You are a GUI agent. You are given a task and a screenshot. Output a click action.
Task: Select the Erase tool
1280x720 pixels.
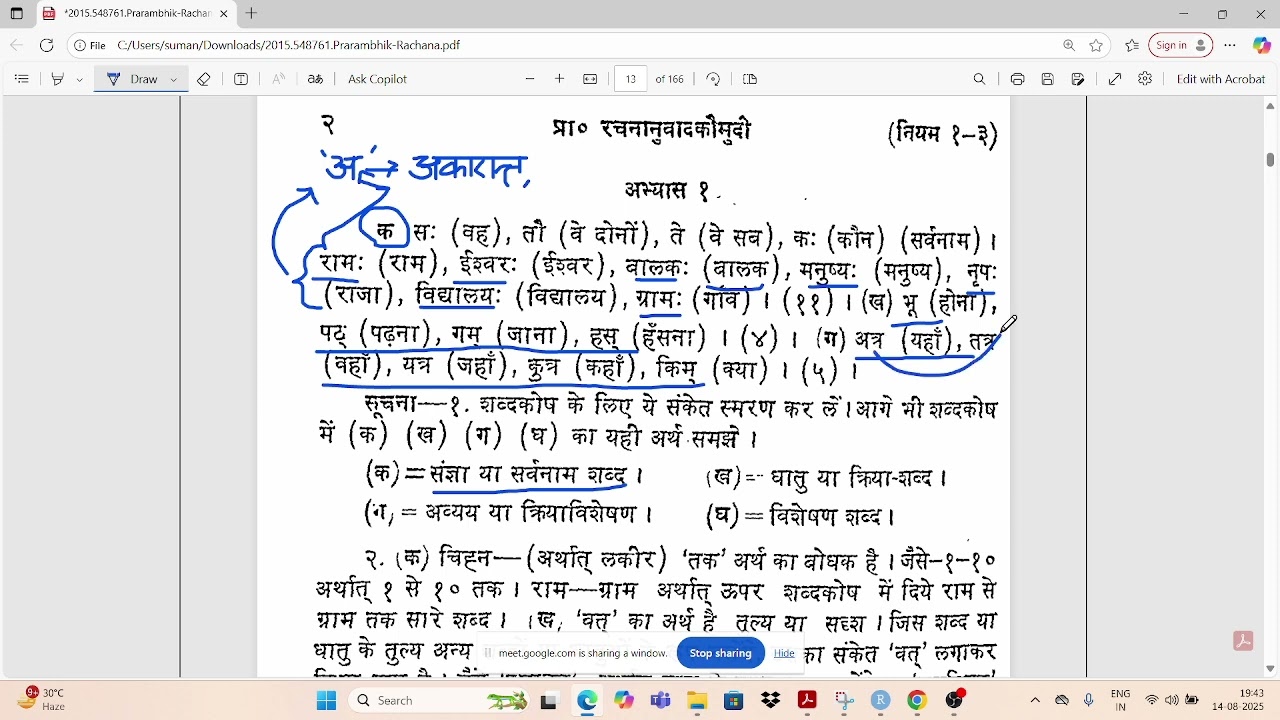coord(204,79)
